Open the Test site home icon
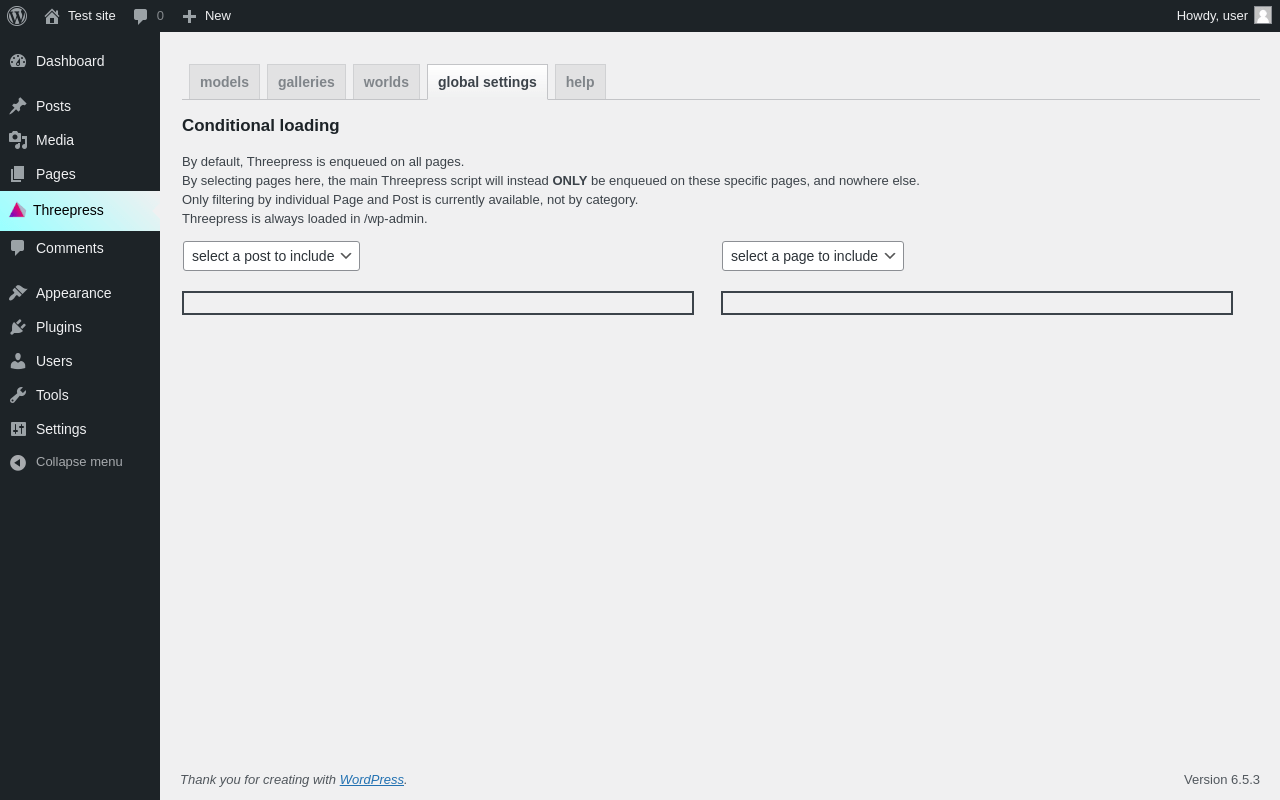Viewport: 1280px width, 800px height. (x=52, y=16)
